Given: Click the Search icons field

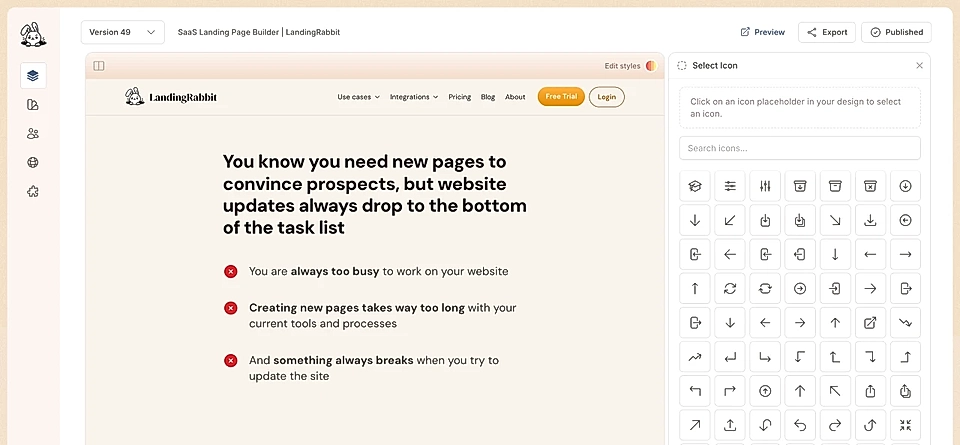Looking at the screenshot, I should tap(800, 148).
